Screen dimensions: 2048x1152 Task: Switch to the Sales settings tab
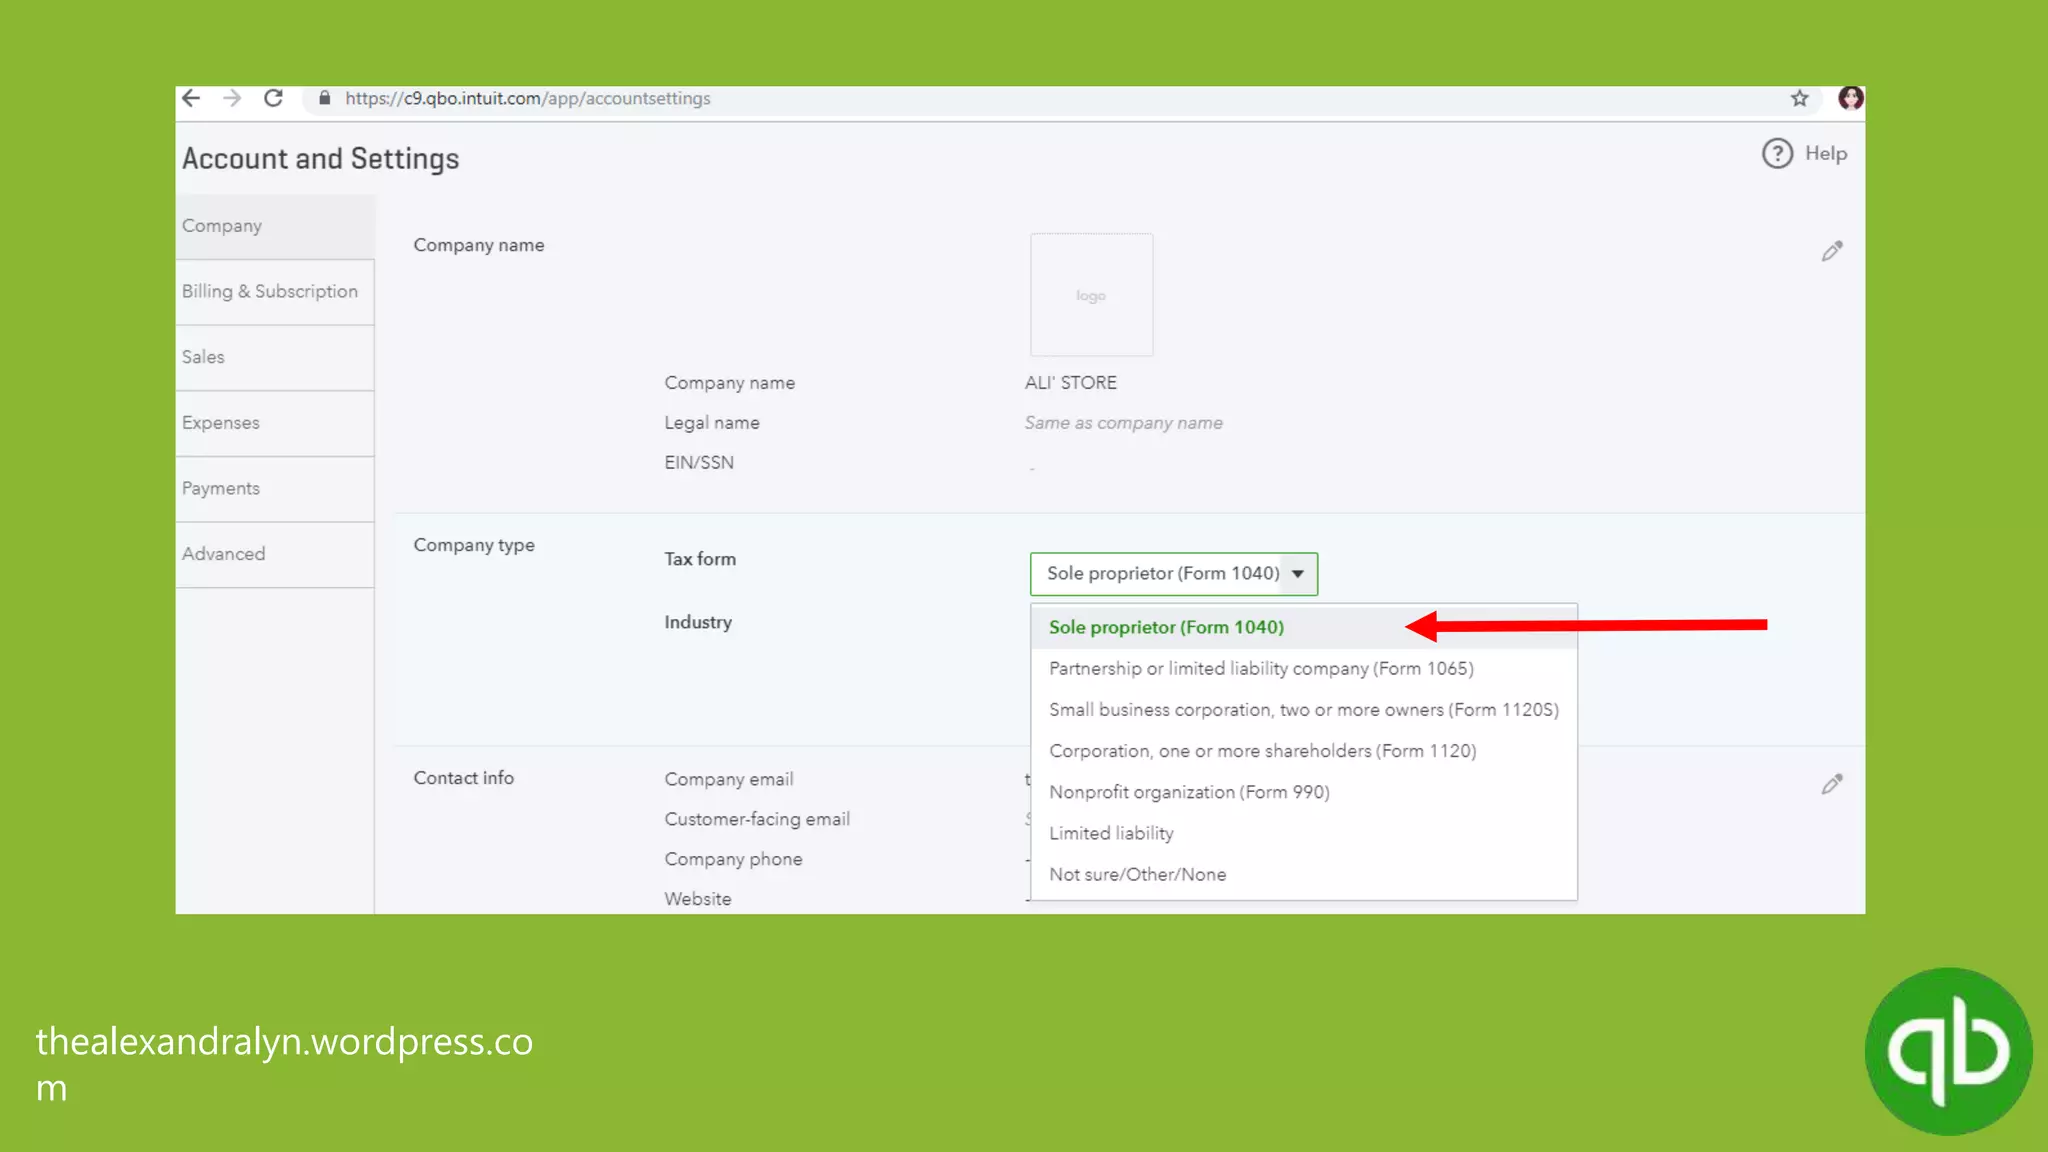(203, 357)
